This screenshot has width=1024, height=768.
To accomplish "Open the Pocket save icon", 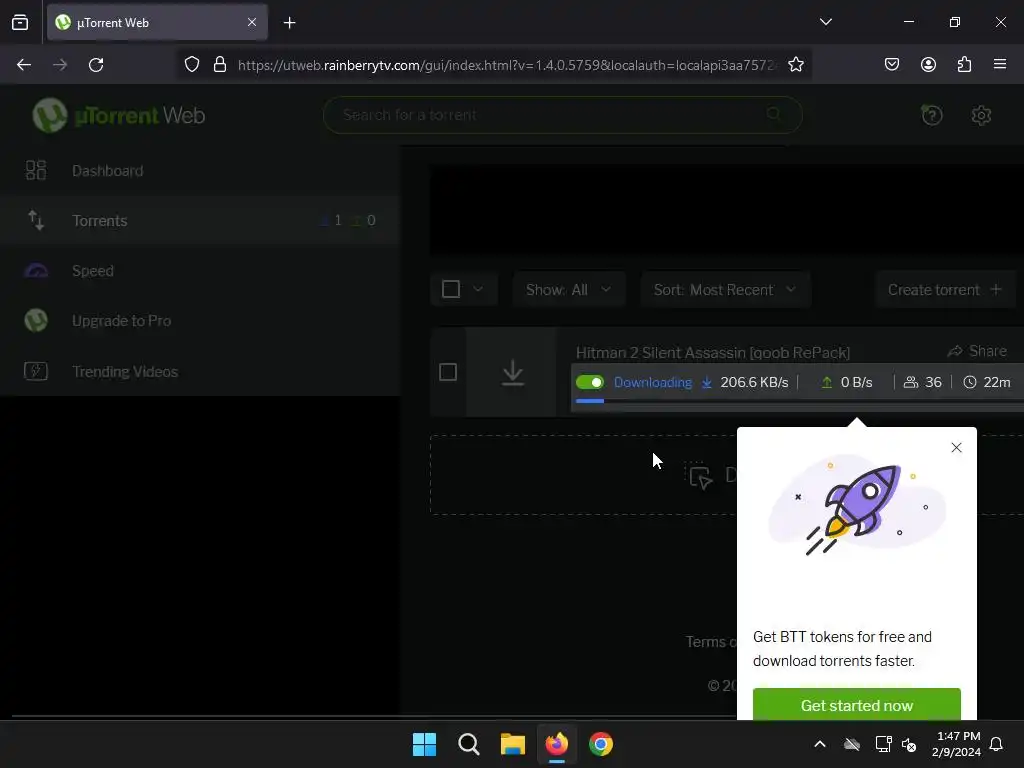I will pos(891,64).
